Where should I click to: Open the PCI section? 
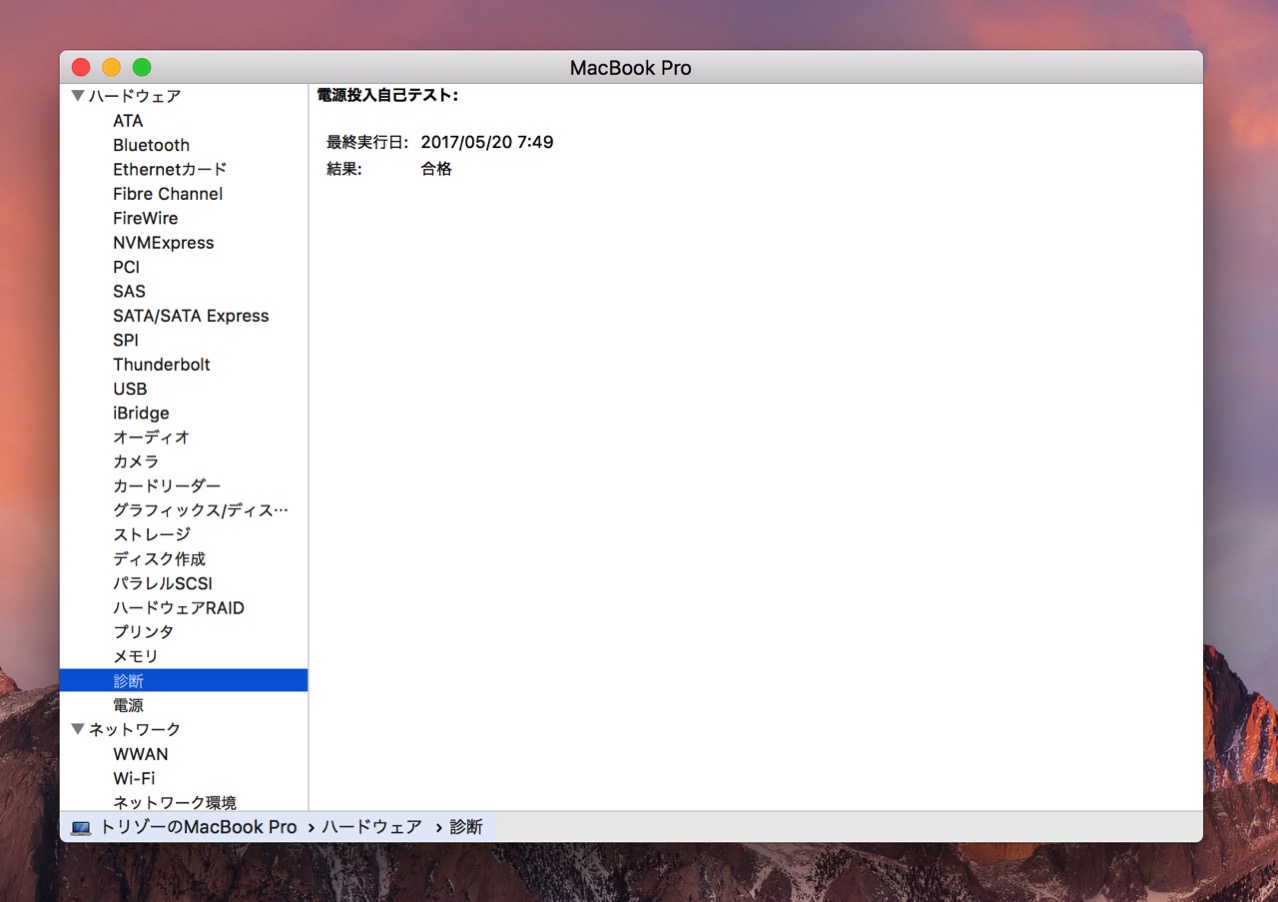(126, 267)
